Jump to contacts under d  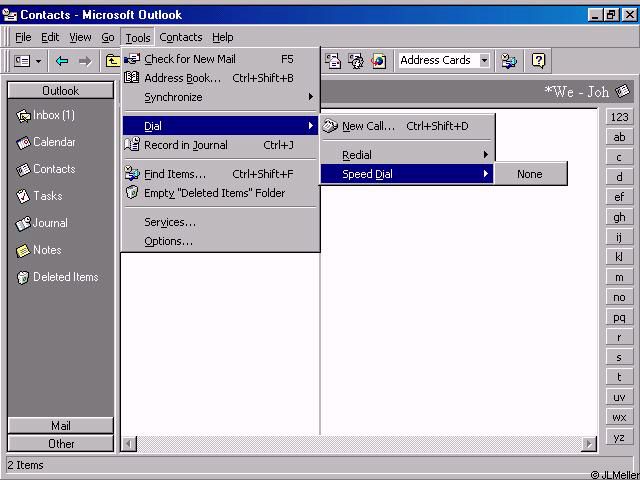coord(619,177)
